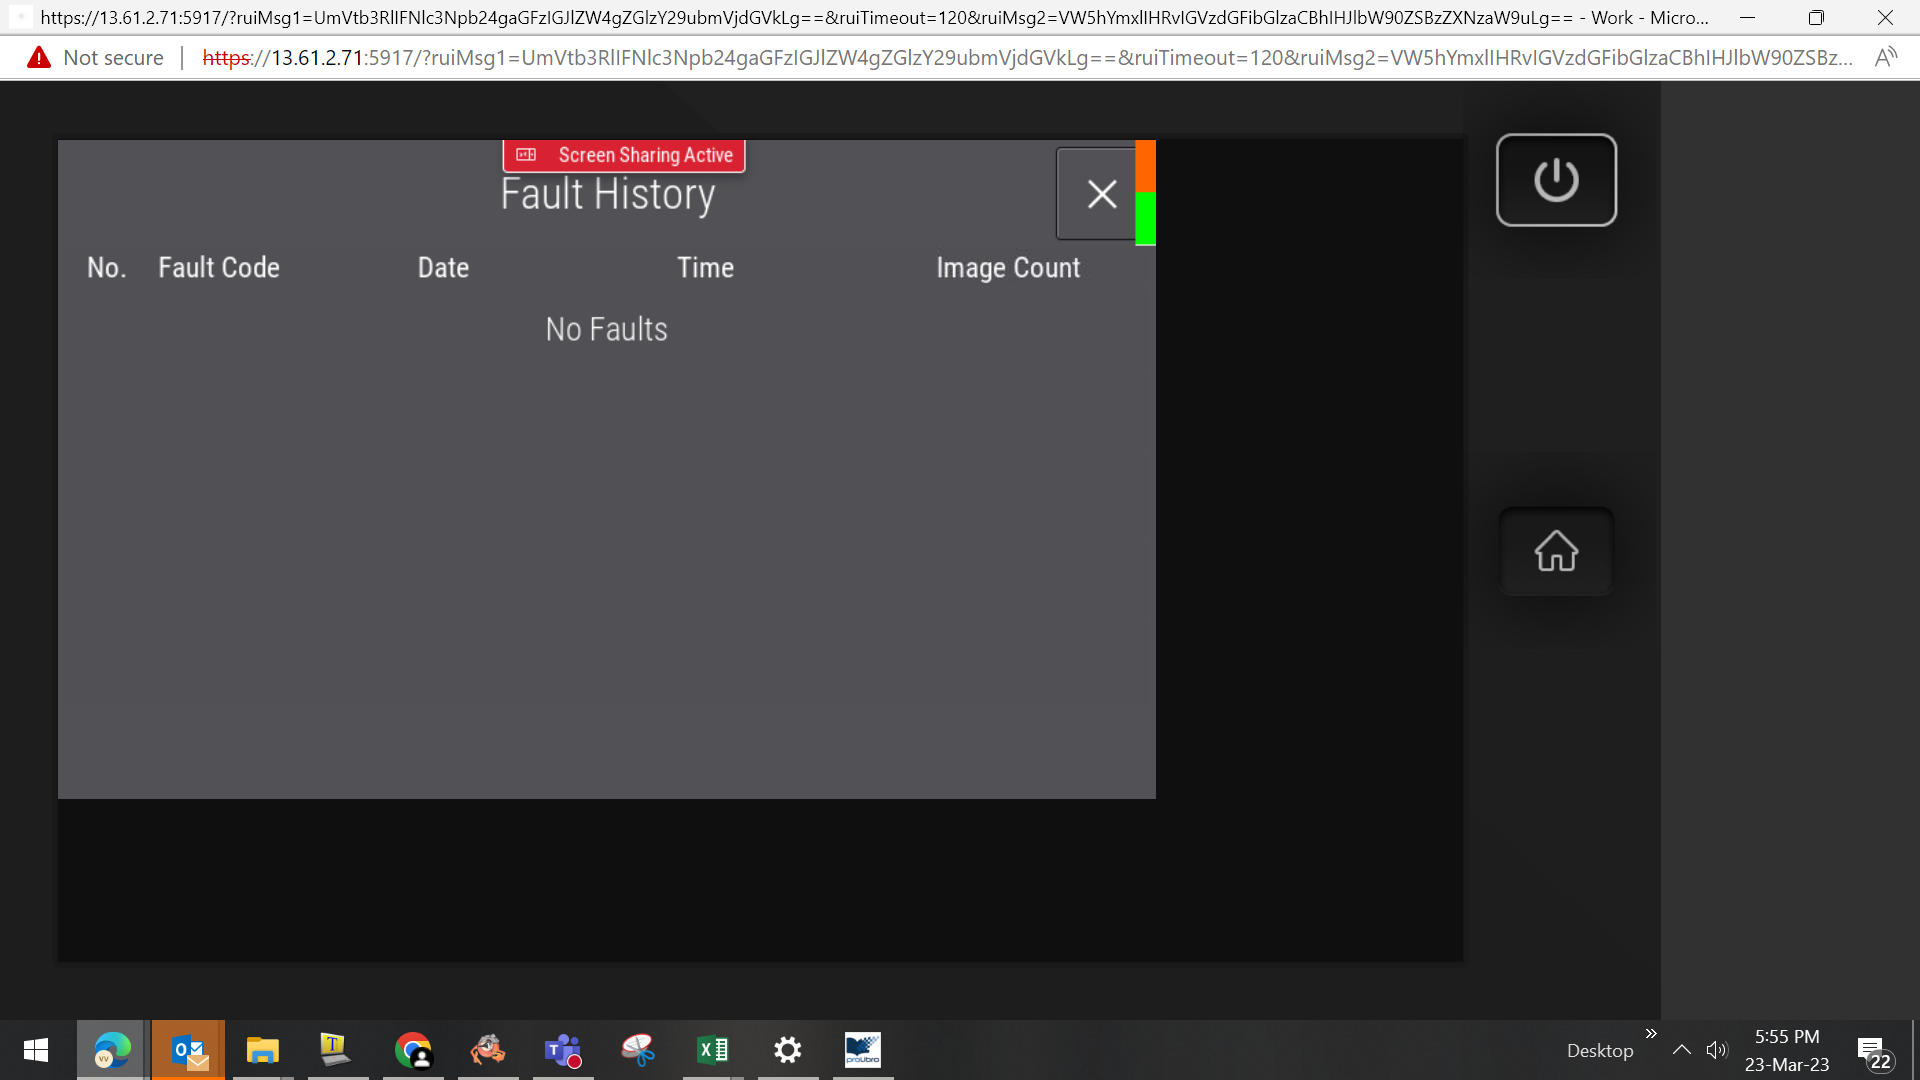Open Outlook from the taskbar
Image resolution: width=1920 pixels, height=1080 pixels.
(188, 1050)
